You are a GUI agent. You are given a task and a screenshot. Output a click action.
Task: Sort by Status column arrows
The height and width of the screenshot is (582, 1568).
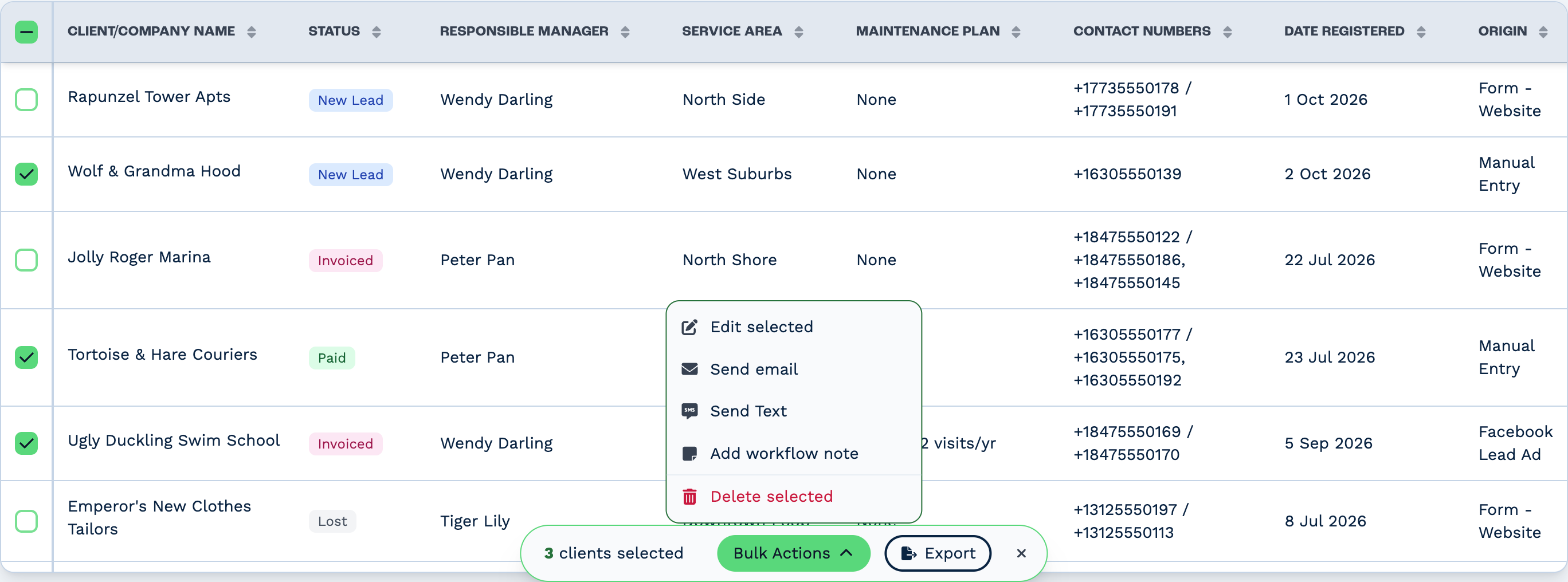coord(376,32)
